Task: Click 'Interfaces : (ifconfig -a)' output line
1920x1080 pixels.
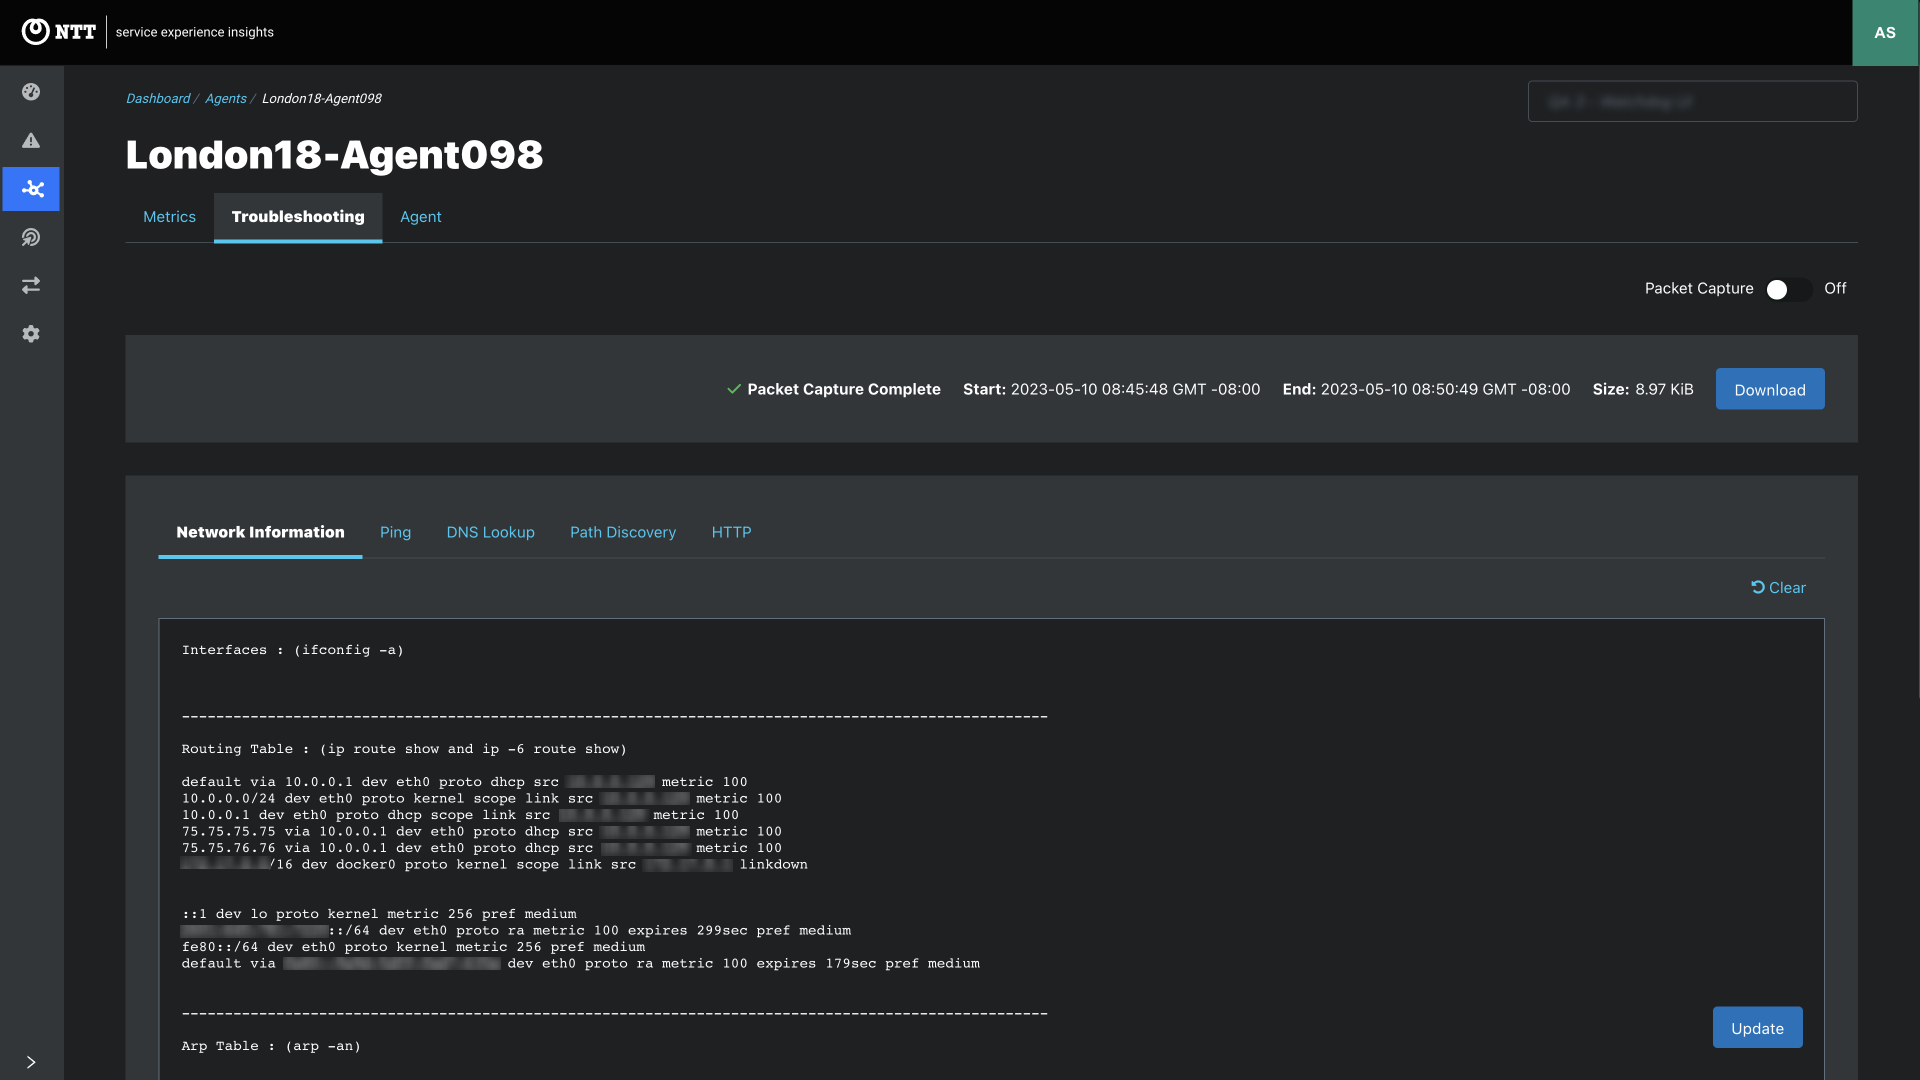Action: (293, 650)
